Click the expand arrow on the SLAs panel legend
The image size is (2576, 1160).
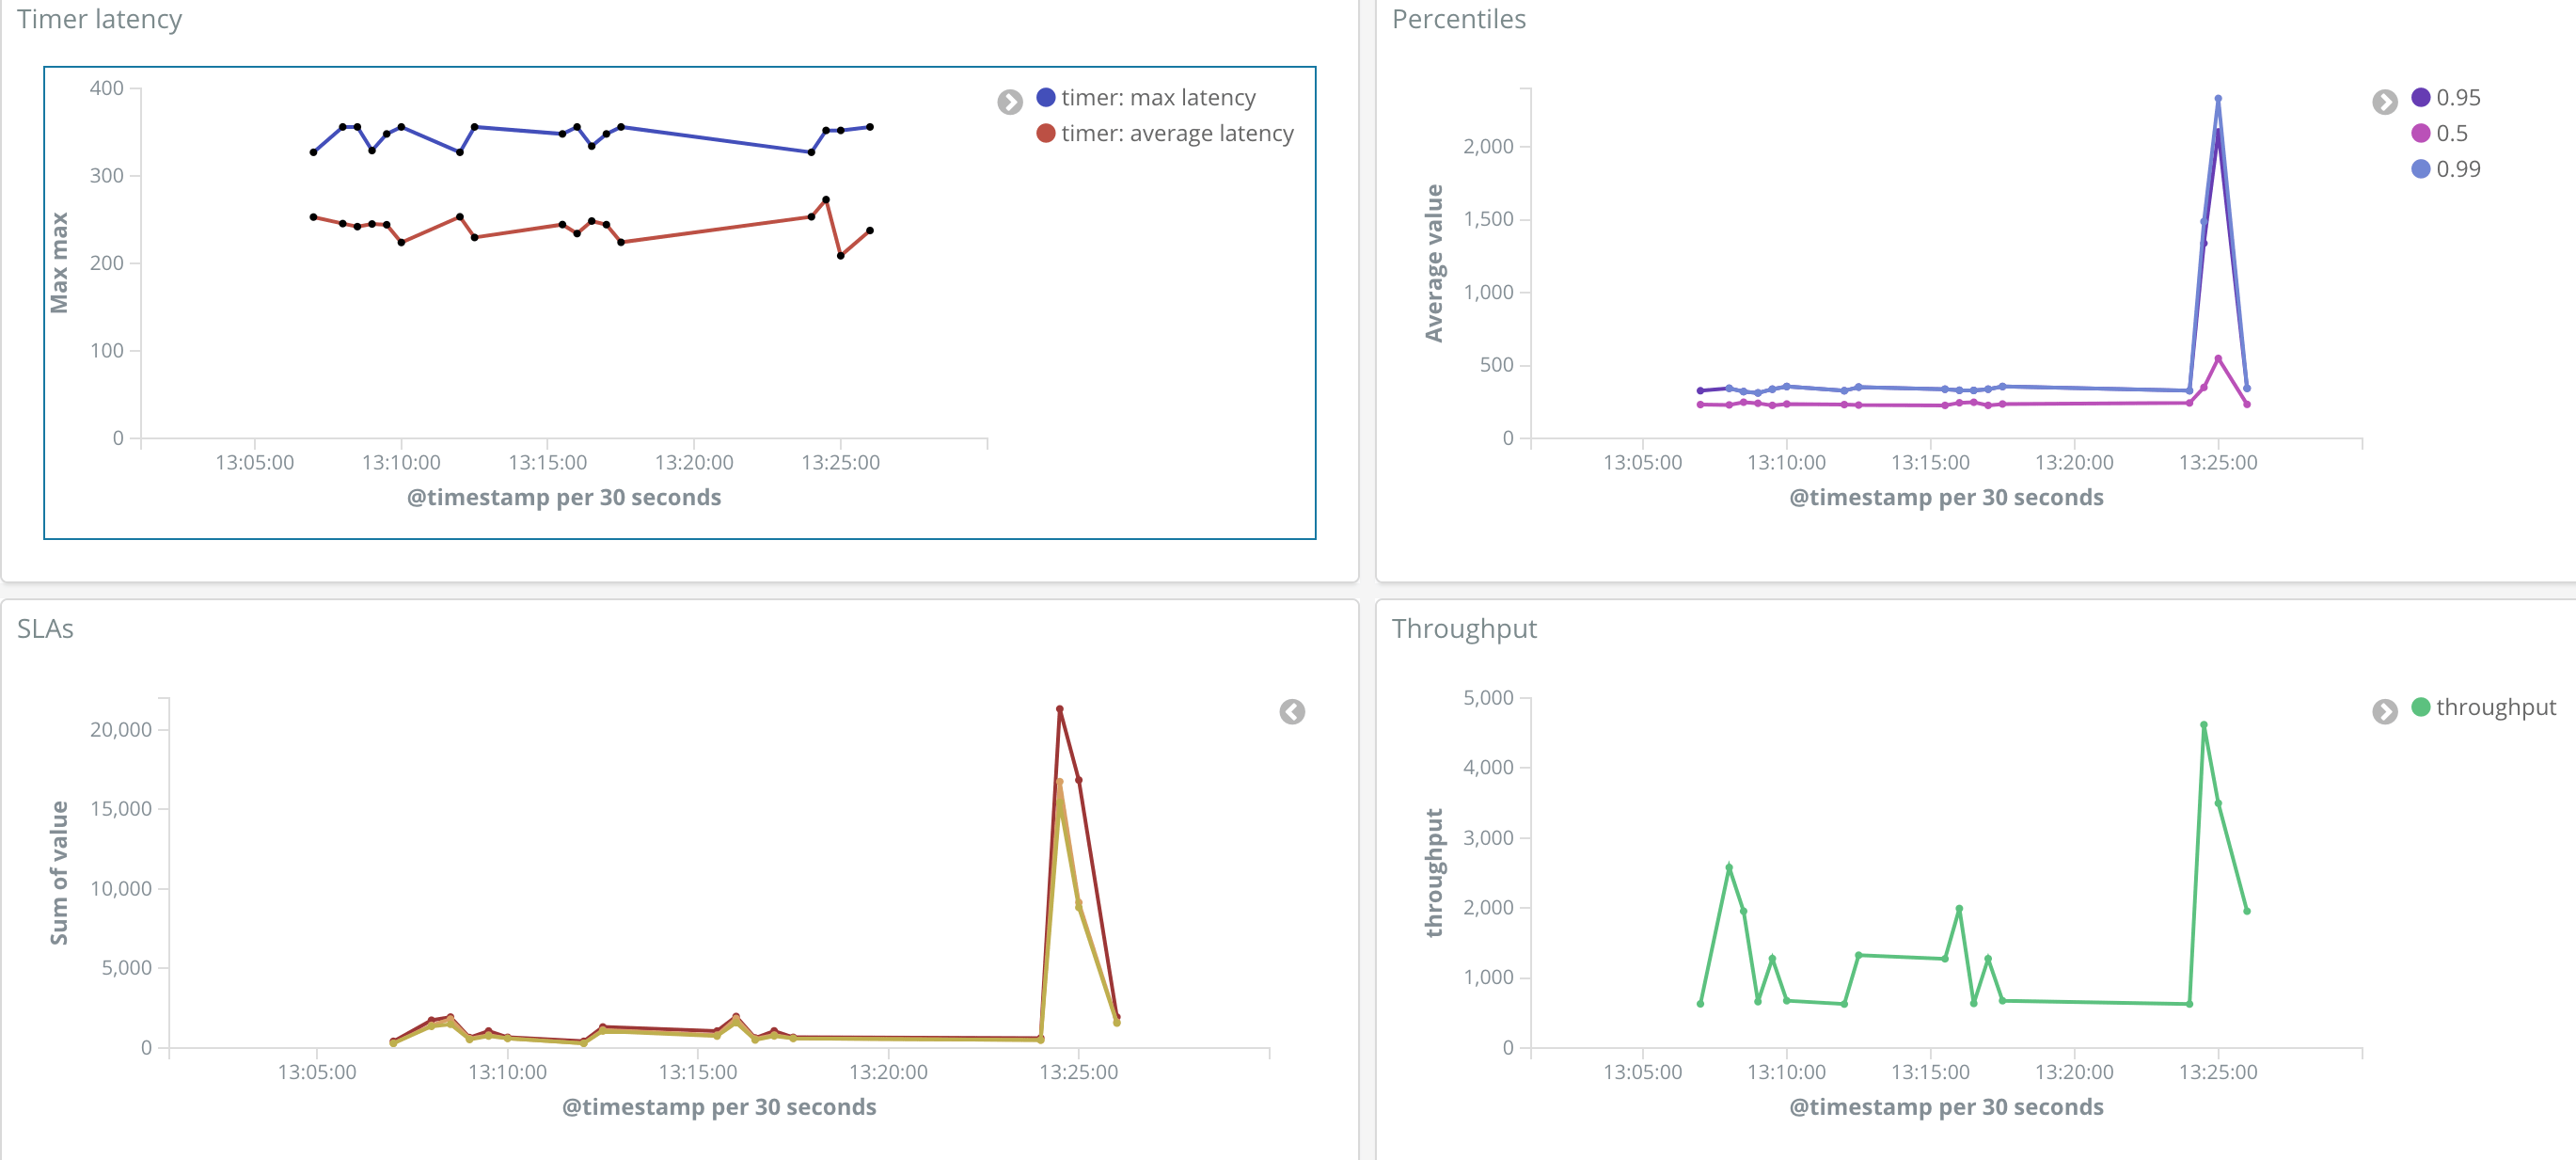coord(1292,712)
